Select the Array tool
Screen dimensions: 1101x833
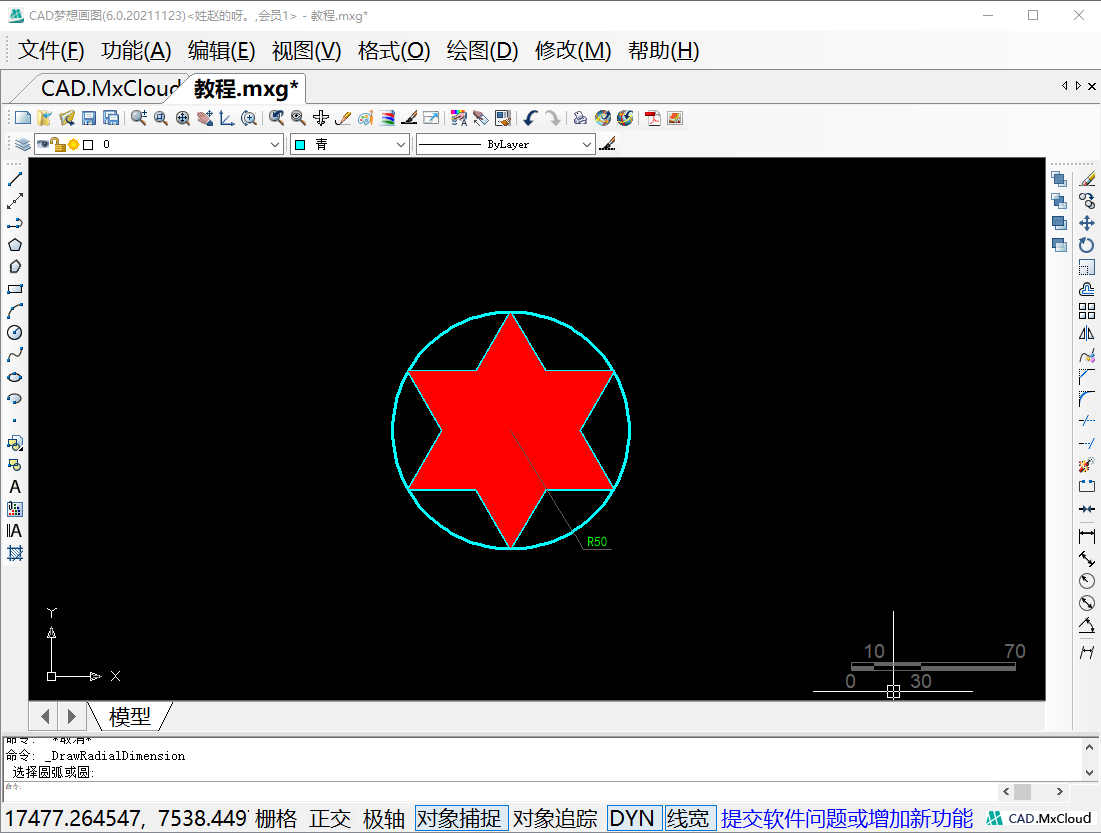tap(1087, 311)
